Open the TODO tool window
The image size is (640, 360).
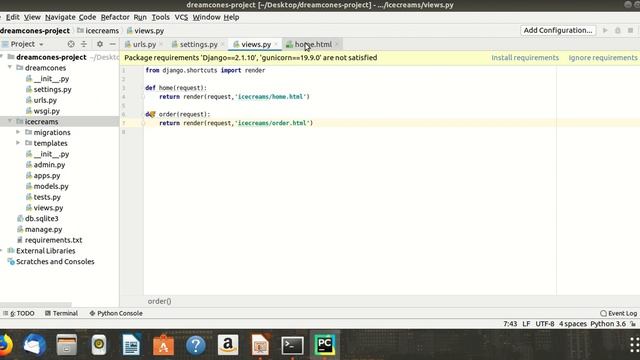(19, 313)
